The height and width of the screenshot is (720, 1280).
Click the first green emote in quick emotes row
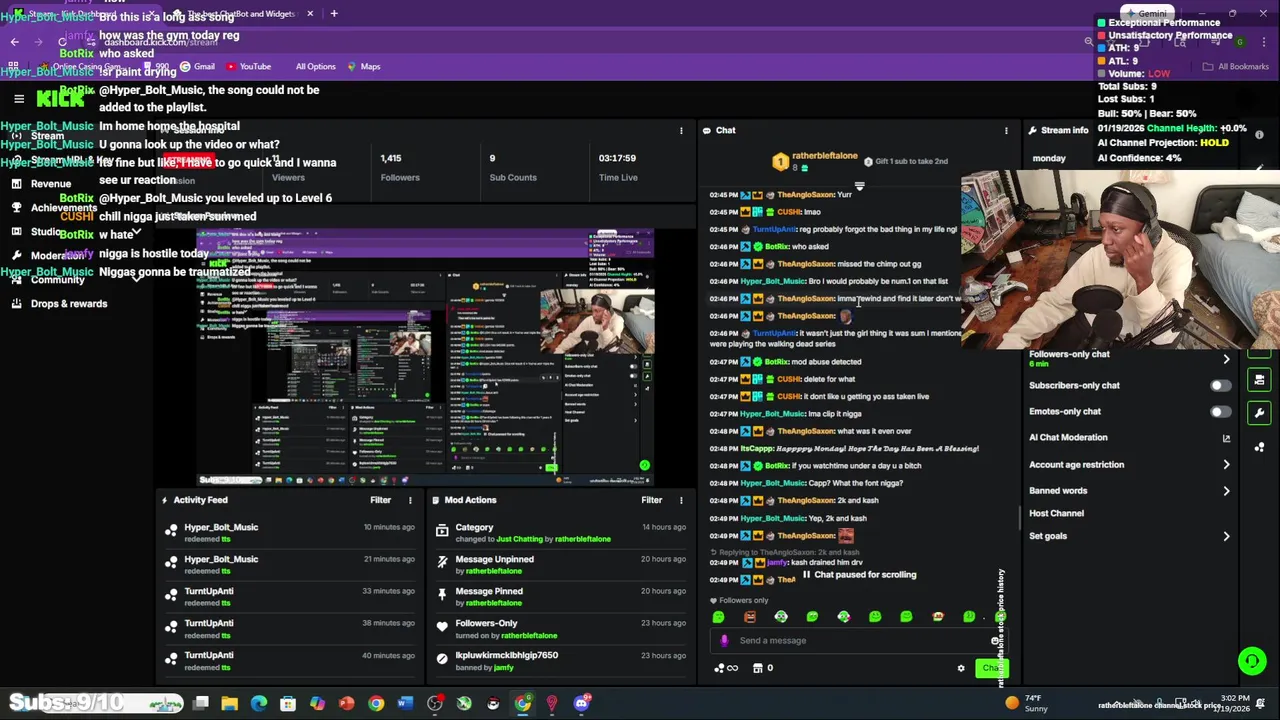718,617
